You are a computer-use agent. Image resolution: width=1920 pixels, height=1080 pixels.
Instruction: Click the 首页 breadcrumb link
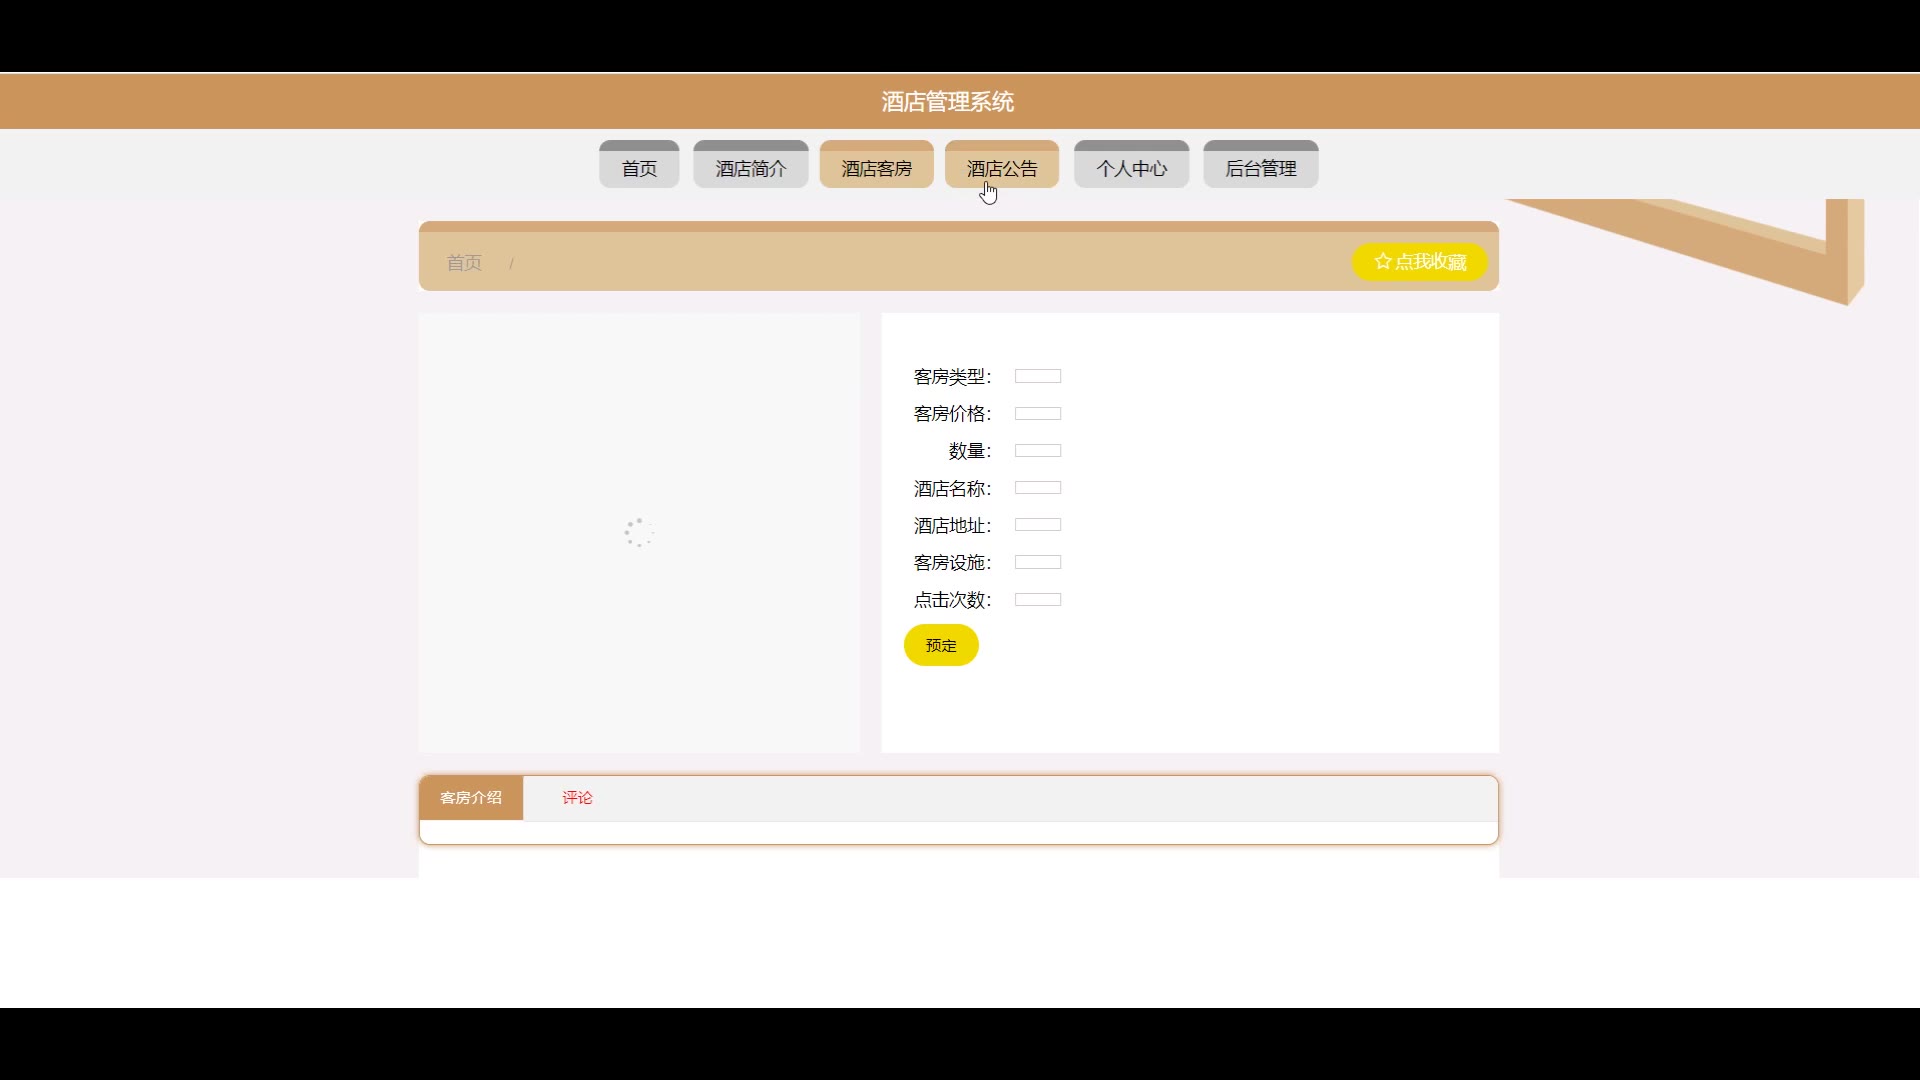[464, 263]
